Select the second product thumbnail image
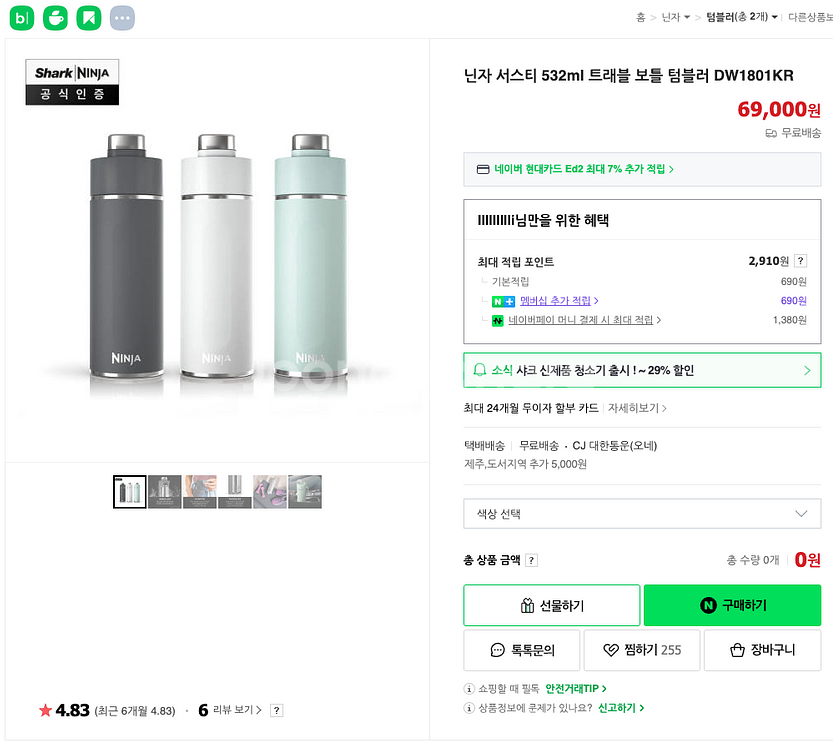Screen dimensions: 833x750 click(165, 492)
